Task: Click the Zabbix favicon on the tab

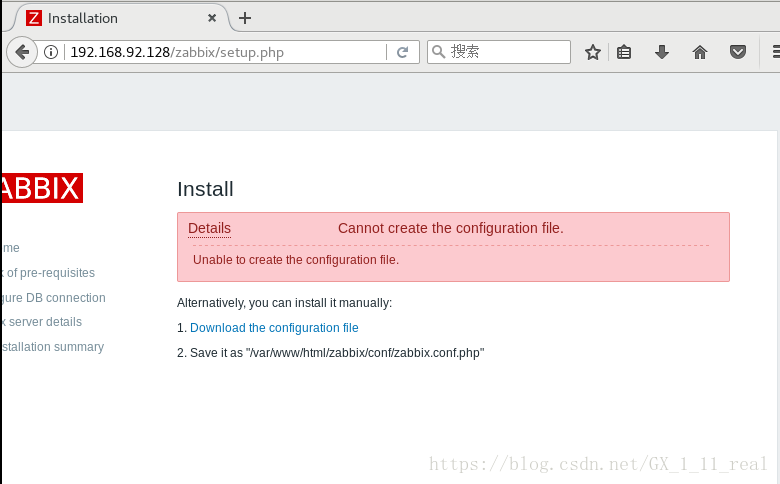Action: pos(34,18)
